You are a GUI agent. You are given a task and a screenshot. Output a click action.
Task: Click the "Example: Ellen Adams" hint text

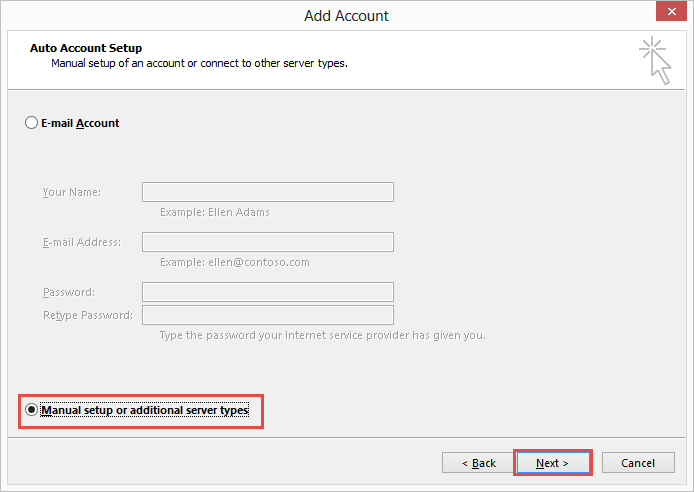(x=214, y=212)
